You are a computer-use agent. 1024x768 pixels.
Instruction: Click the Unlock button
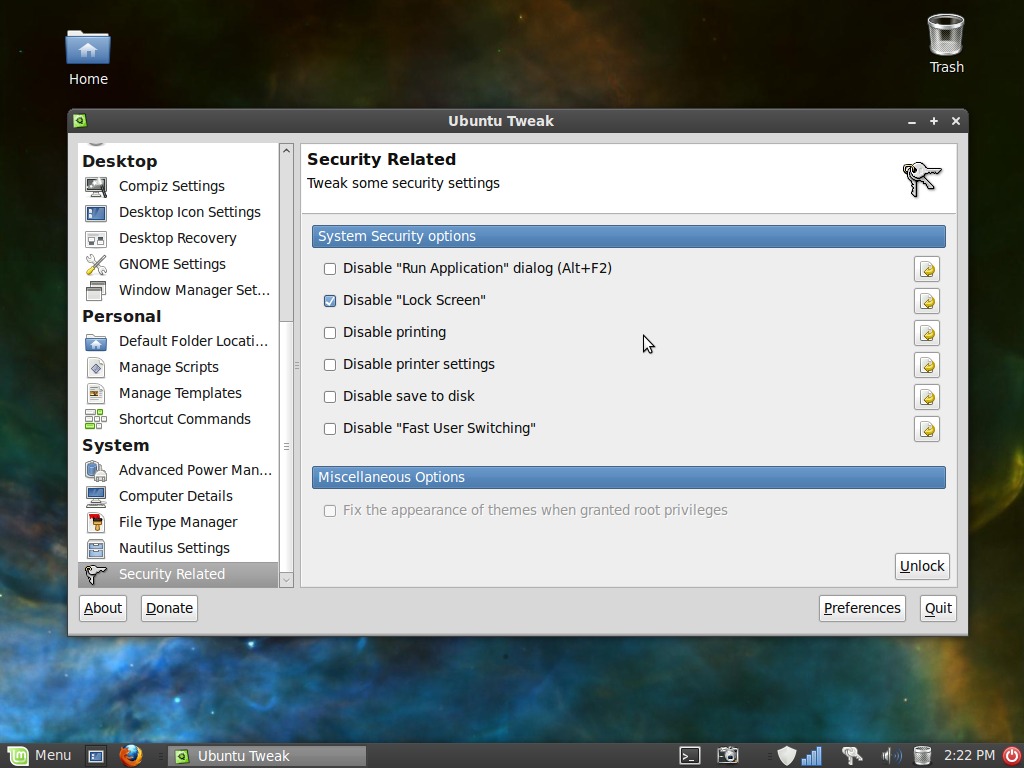point(921,566)
